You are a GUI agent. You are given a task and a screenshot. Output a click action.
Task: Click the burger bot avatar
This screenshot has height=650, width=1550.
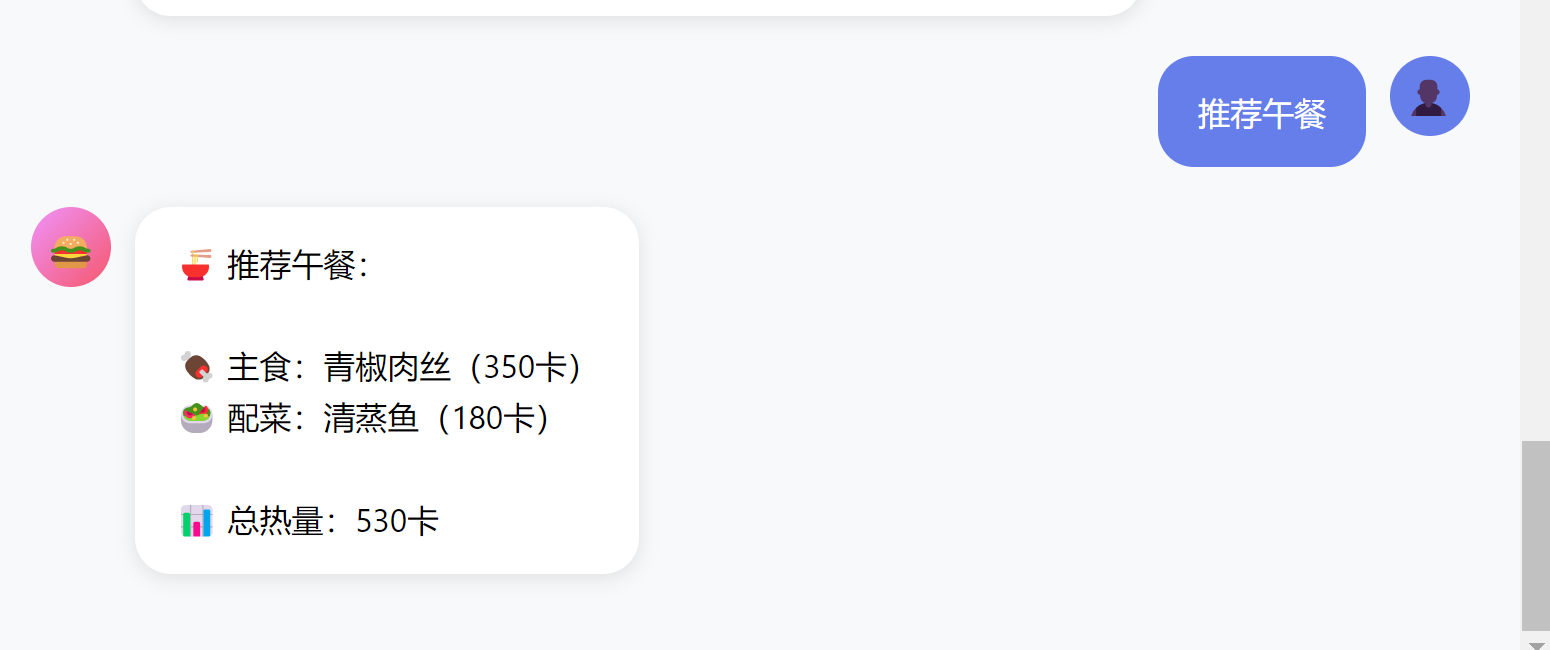pyautogui.click(x=71, y=247)
